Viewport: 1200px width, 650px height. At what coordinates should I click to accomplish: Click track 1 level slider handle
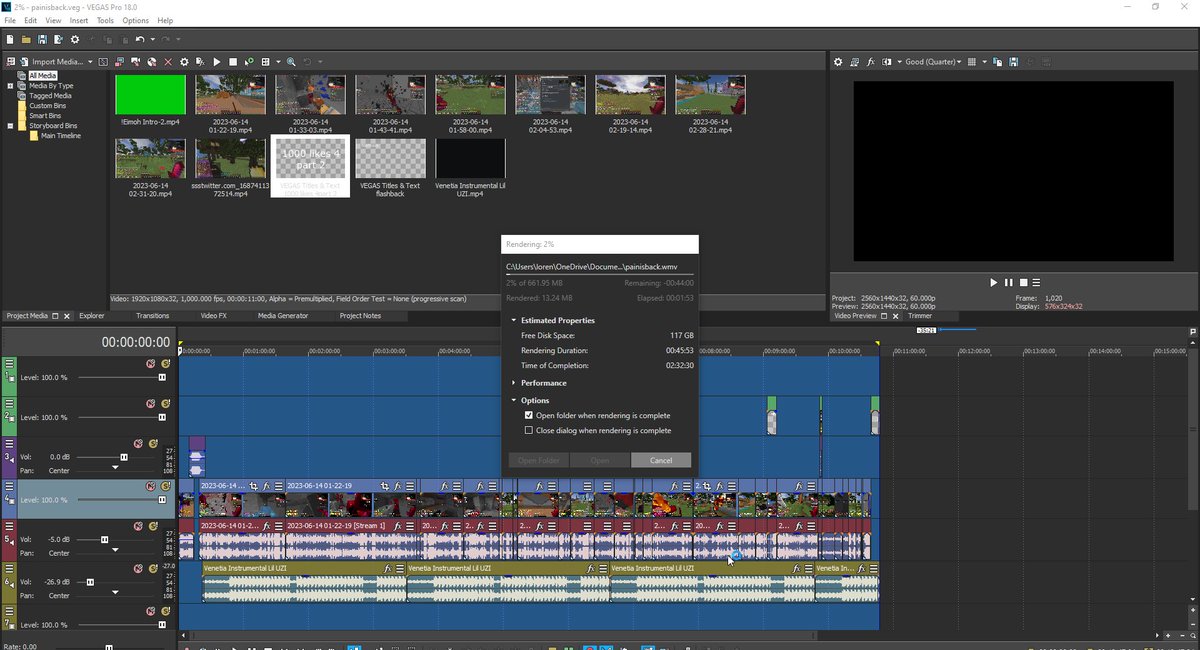point(162,377)
